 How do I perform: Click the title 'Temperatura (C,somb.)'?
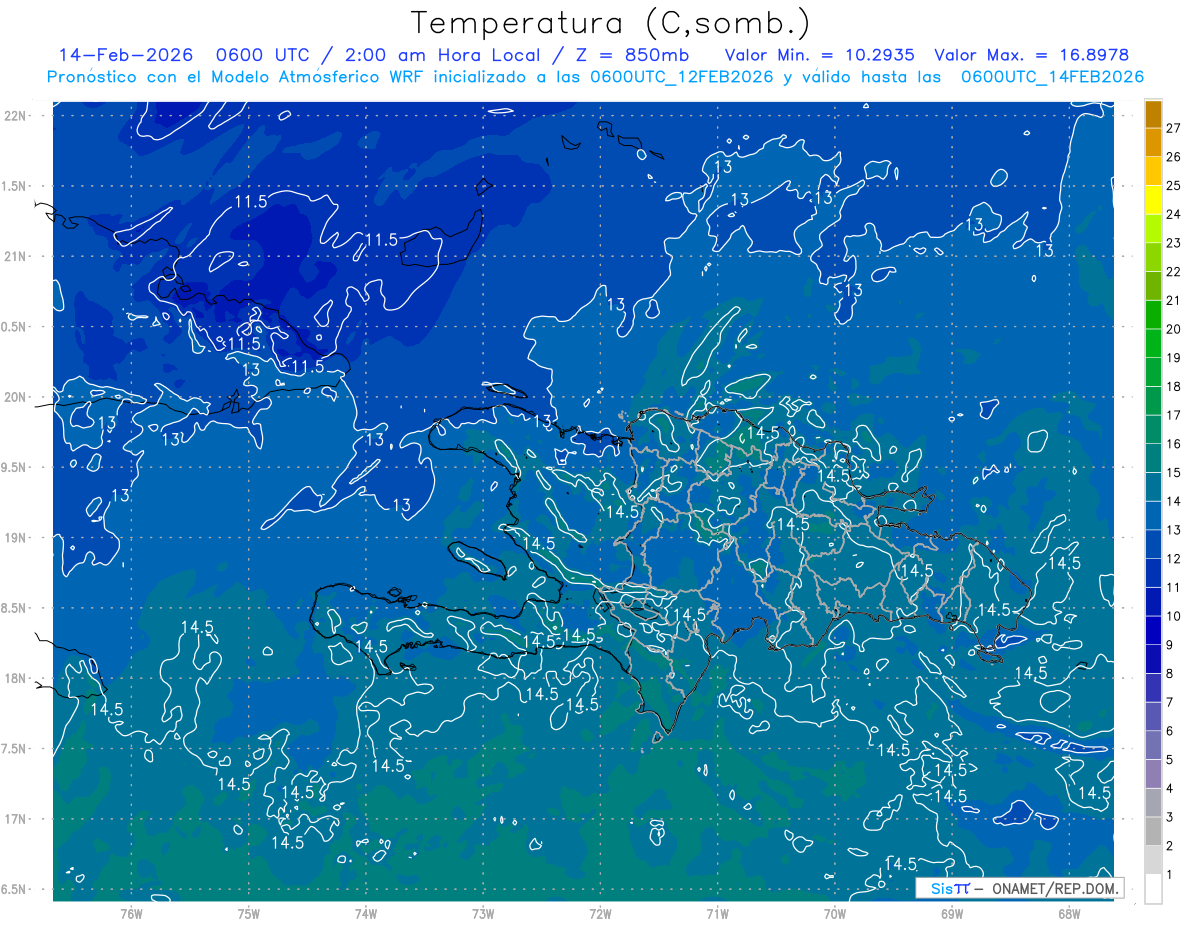(x=611, y=23)
